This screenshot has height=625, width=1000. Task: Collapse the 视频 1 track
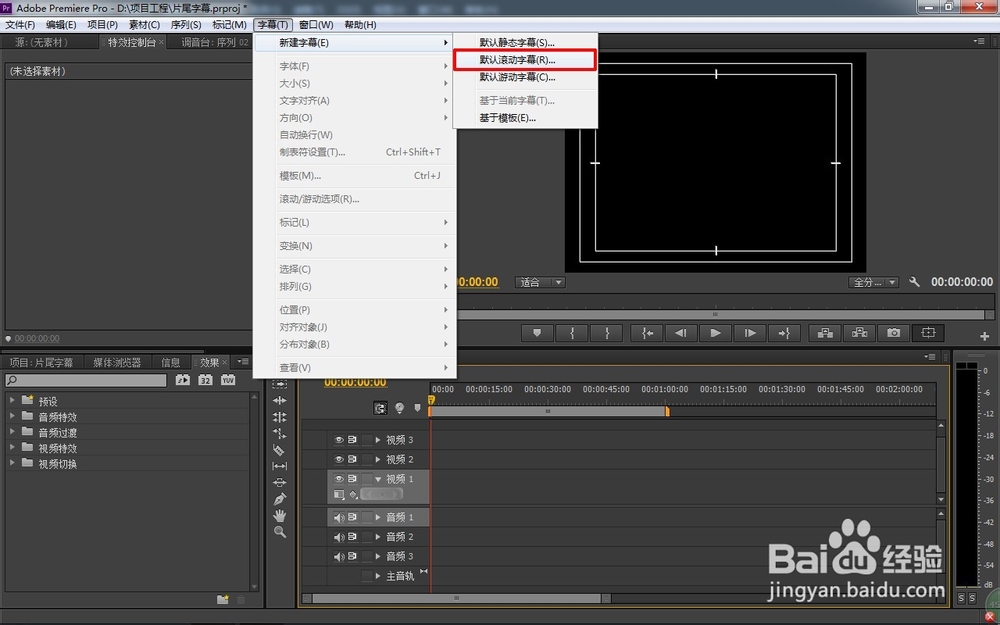click(x=378, y=479)
